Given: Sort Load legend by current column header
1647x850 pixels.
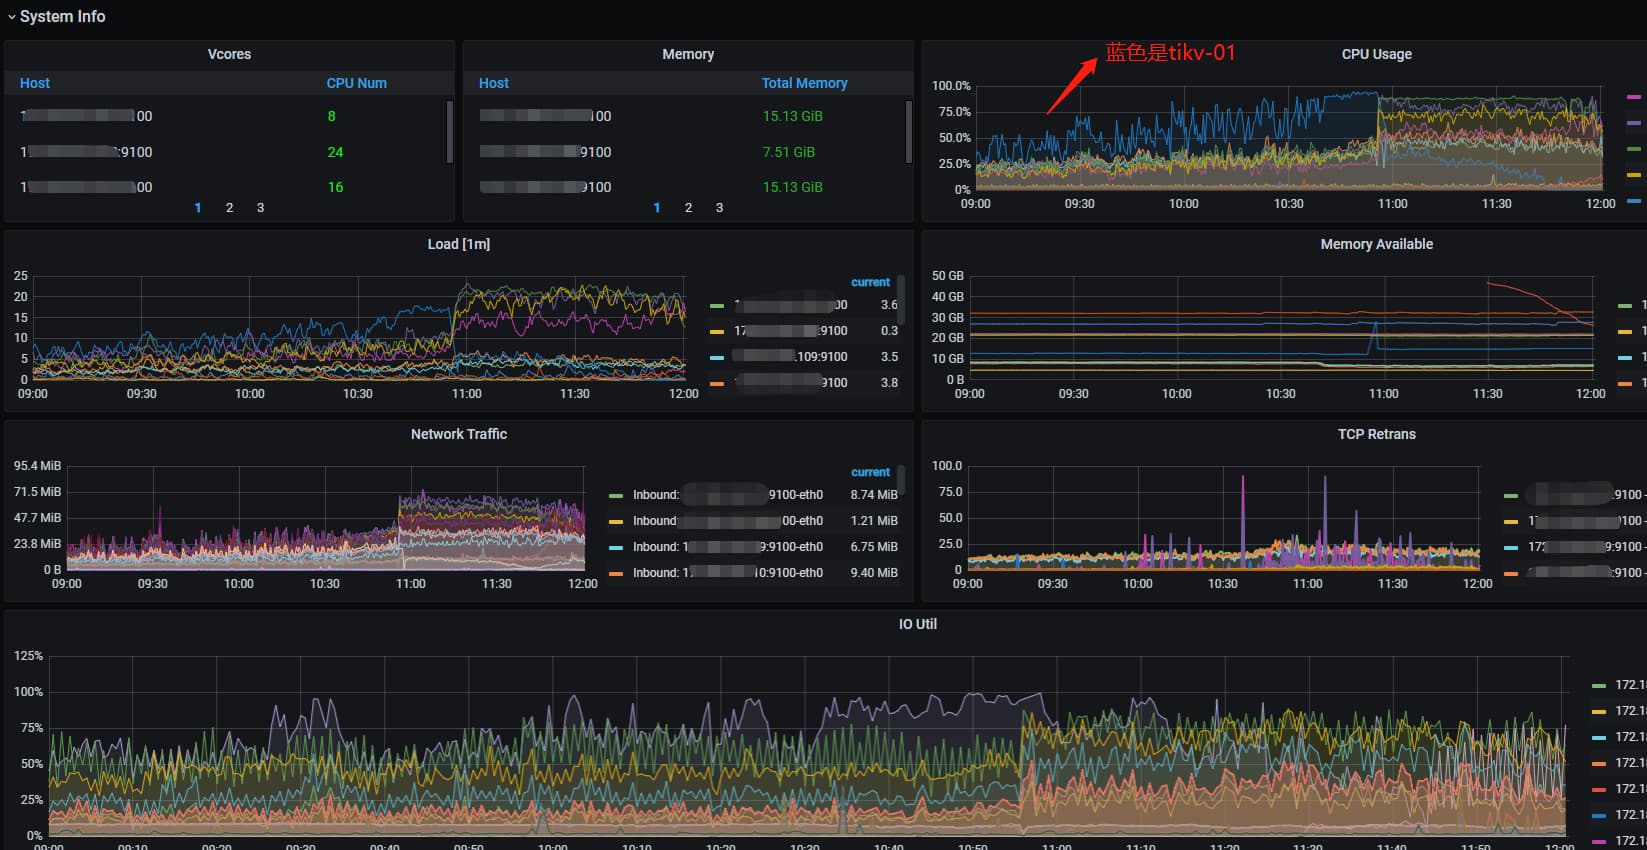Looking at the screenshot, I should coord(870,282).
